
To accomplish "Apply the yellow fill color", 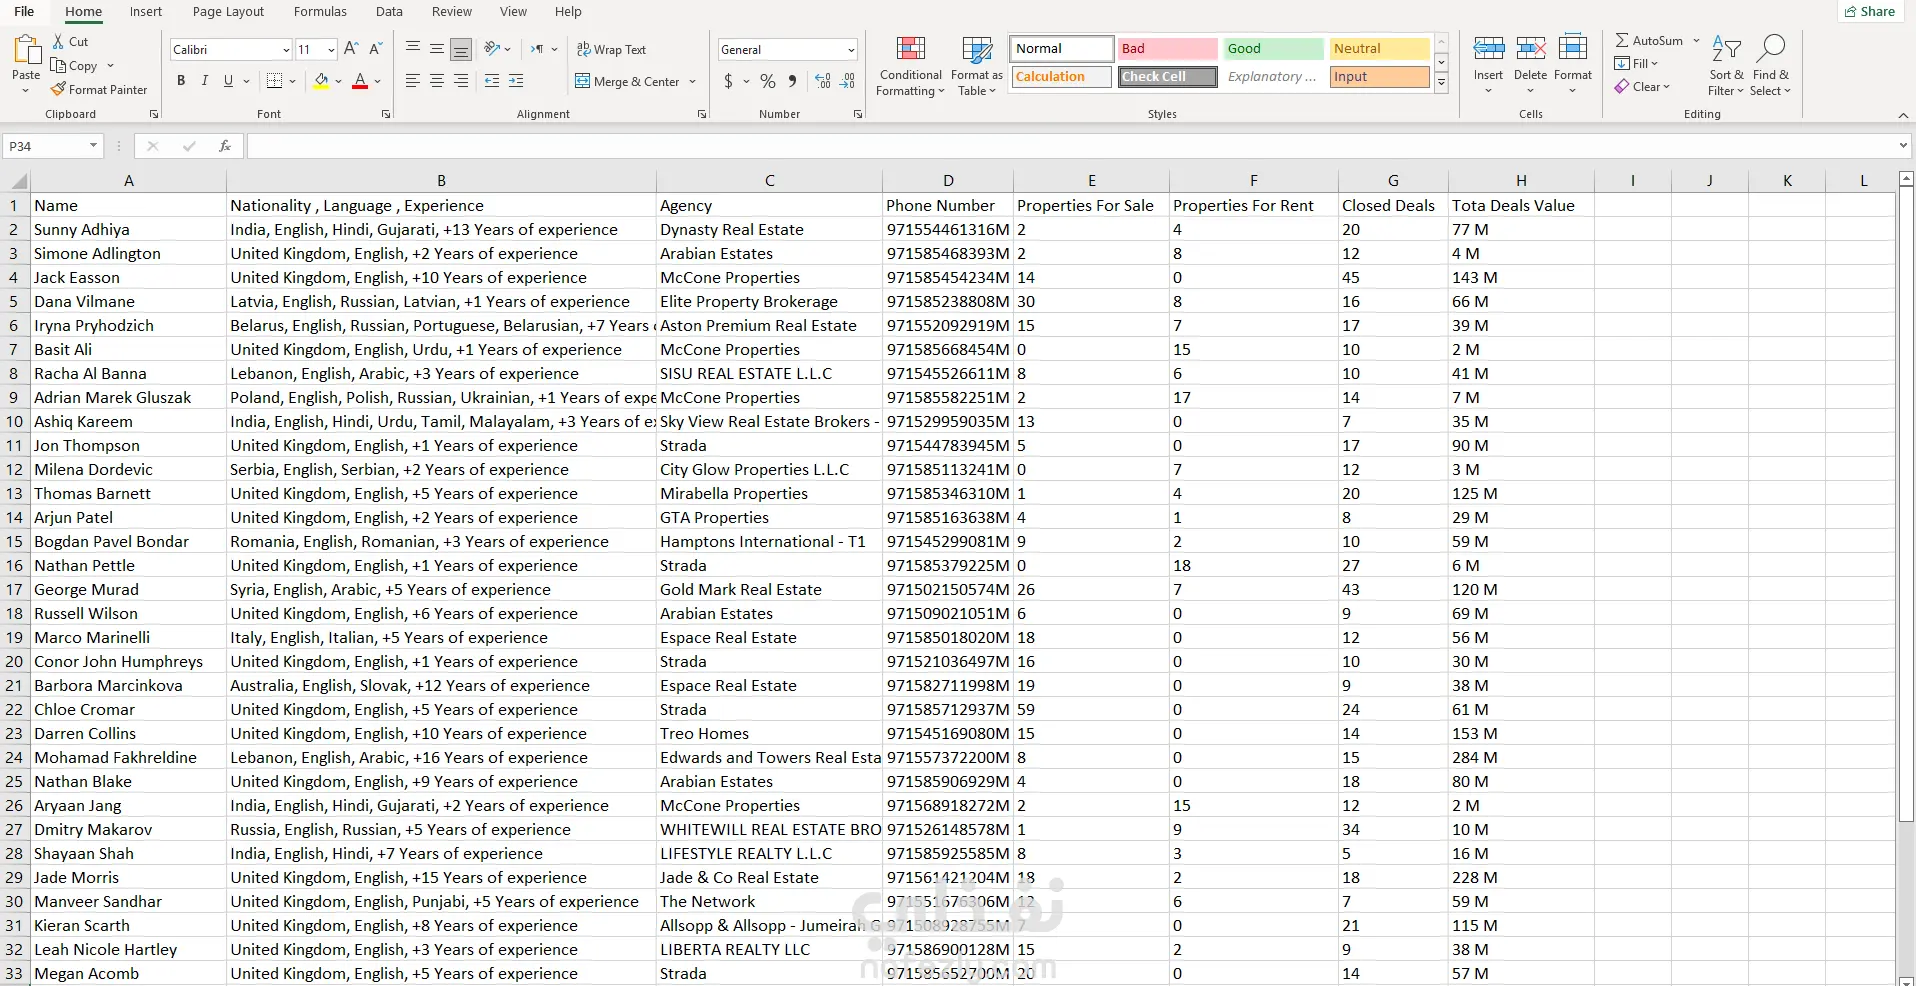I will pyautogui.click(x=321, y=81).
